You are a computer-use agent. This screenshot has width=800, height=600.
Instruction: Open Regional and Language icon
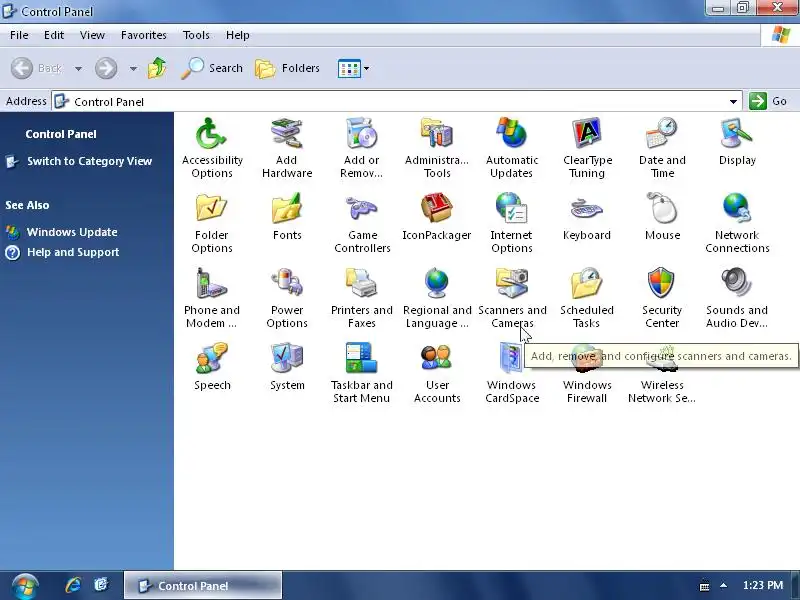click(x=437, y=283)
